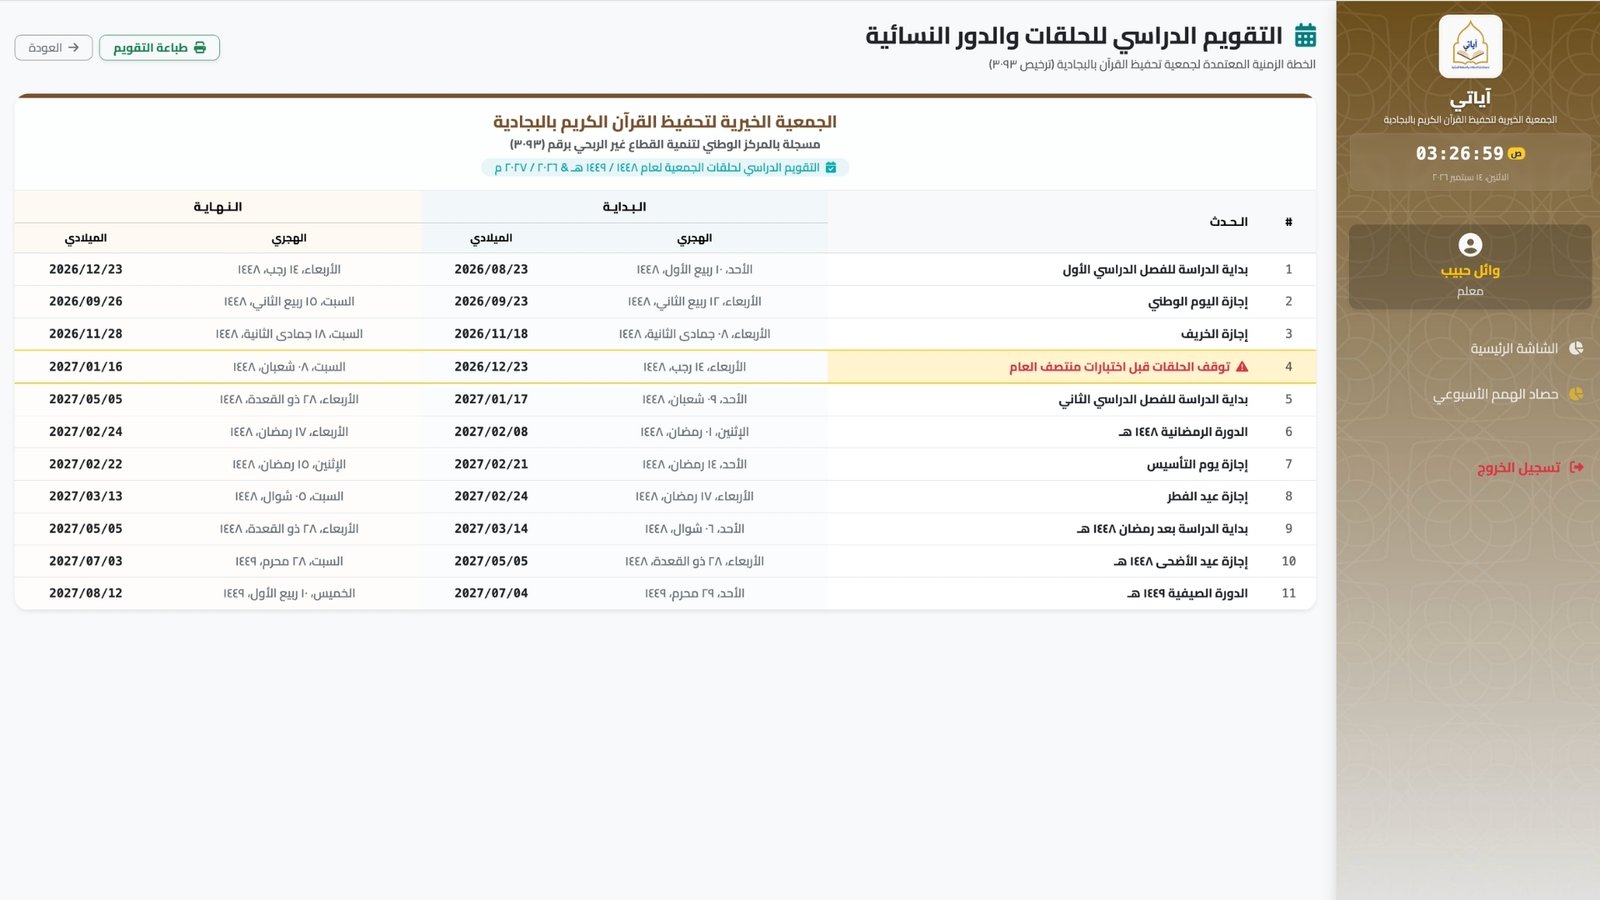Click the الحدث column header
This screenshot has height=900, width=1600.
pyautogui.click(x=1229, y=222)
